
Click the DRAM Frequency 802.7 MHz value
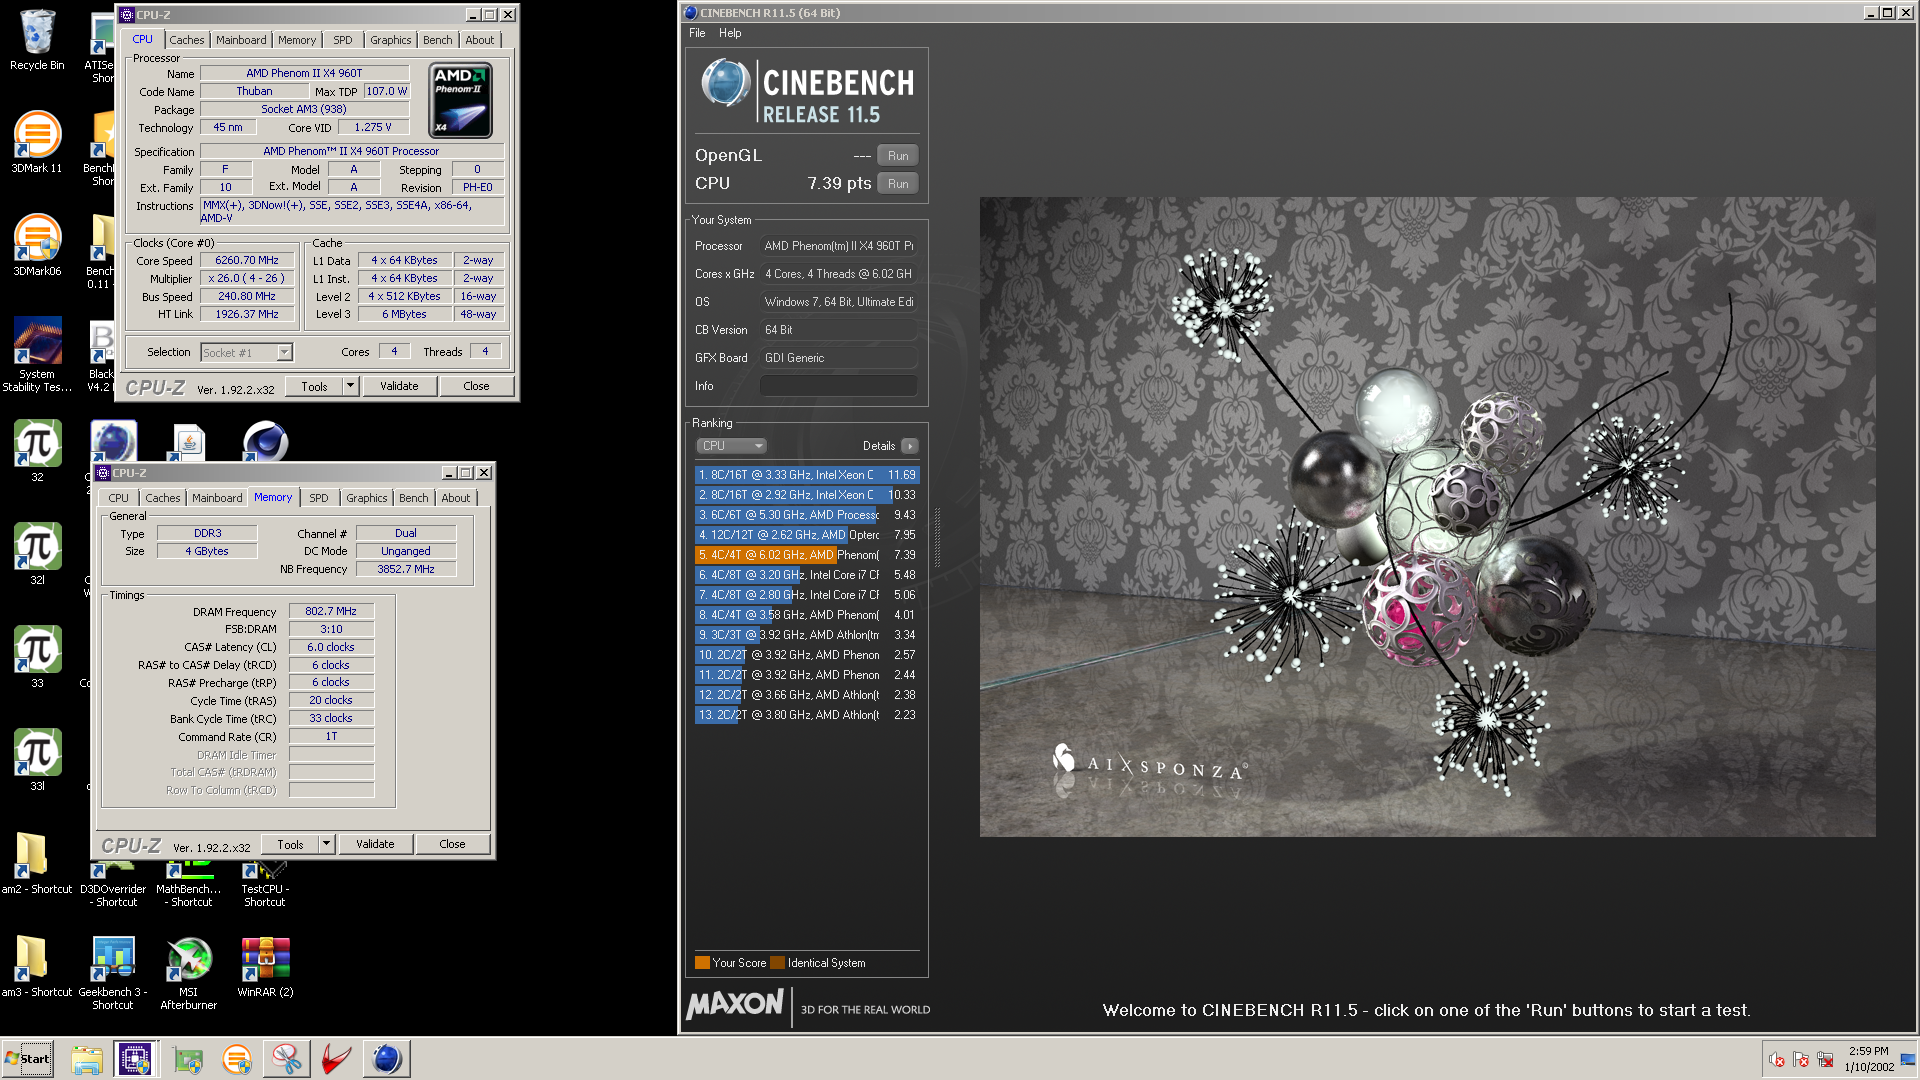(331, 611)
